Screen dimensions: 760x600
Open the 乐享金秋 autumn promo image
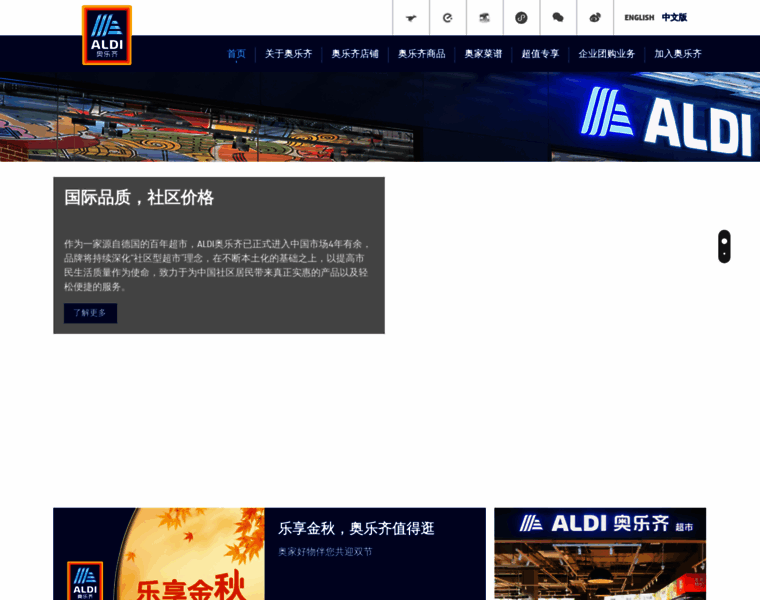pos(159,554)
